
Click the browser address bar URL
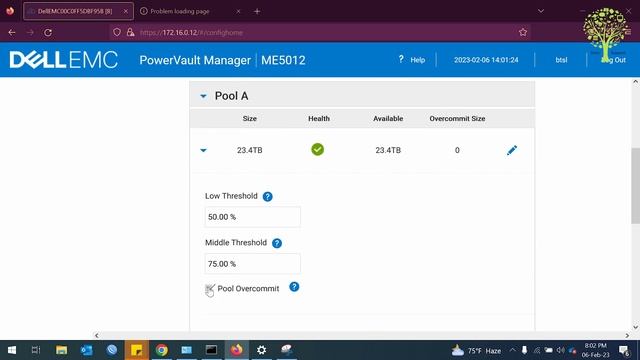(x=191, y=33)
